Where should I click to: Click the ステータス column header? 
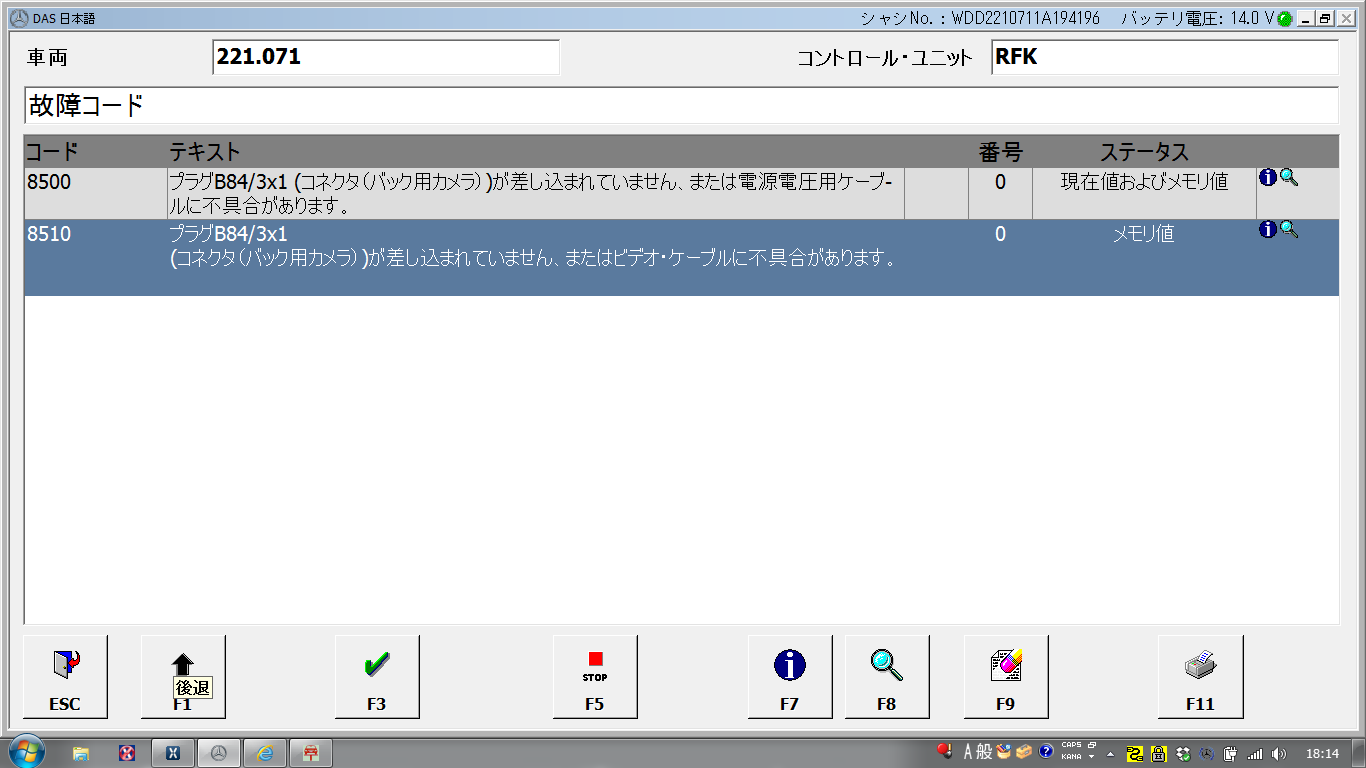coord(1144,152)
